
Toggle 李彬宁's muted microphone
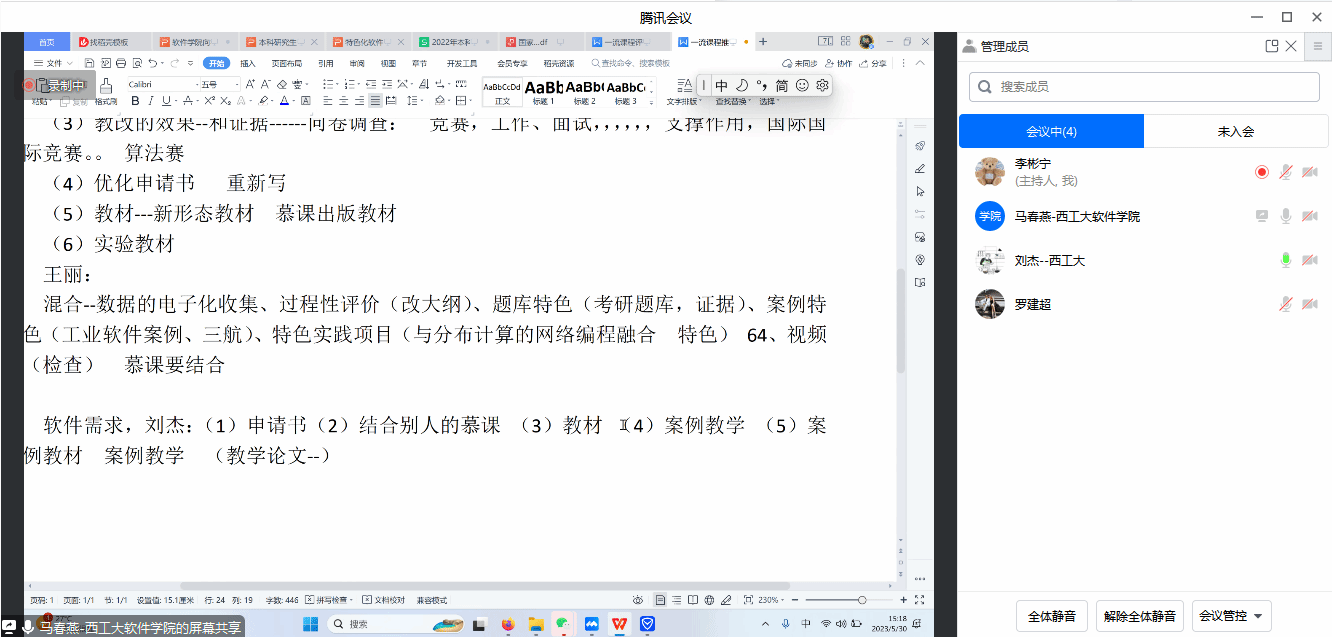coord(1286,172)
